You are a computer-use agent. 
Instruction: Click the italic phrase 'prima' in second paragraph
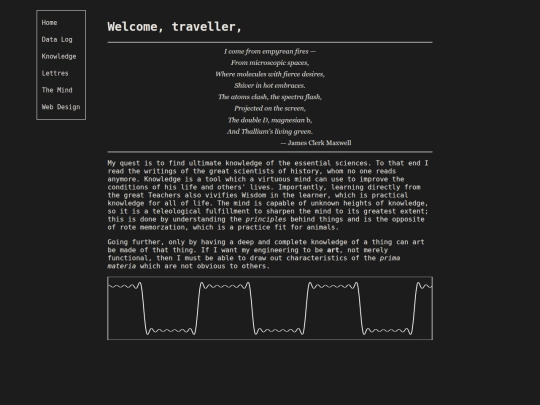coord(390,258)
